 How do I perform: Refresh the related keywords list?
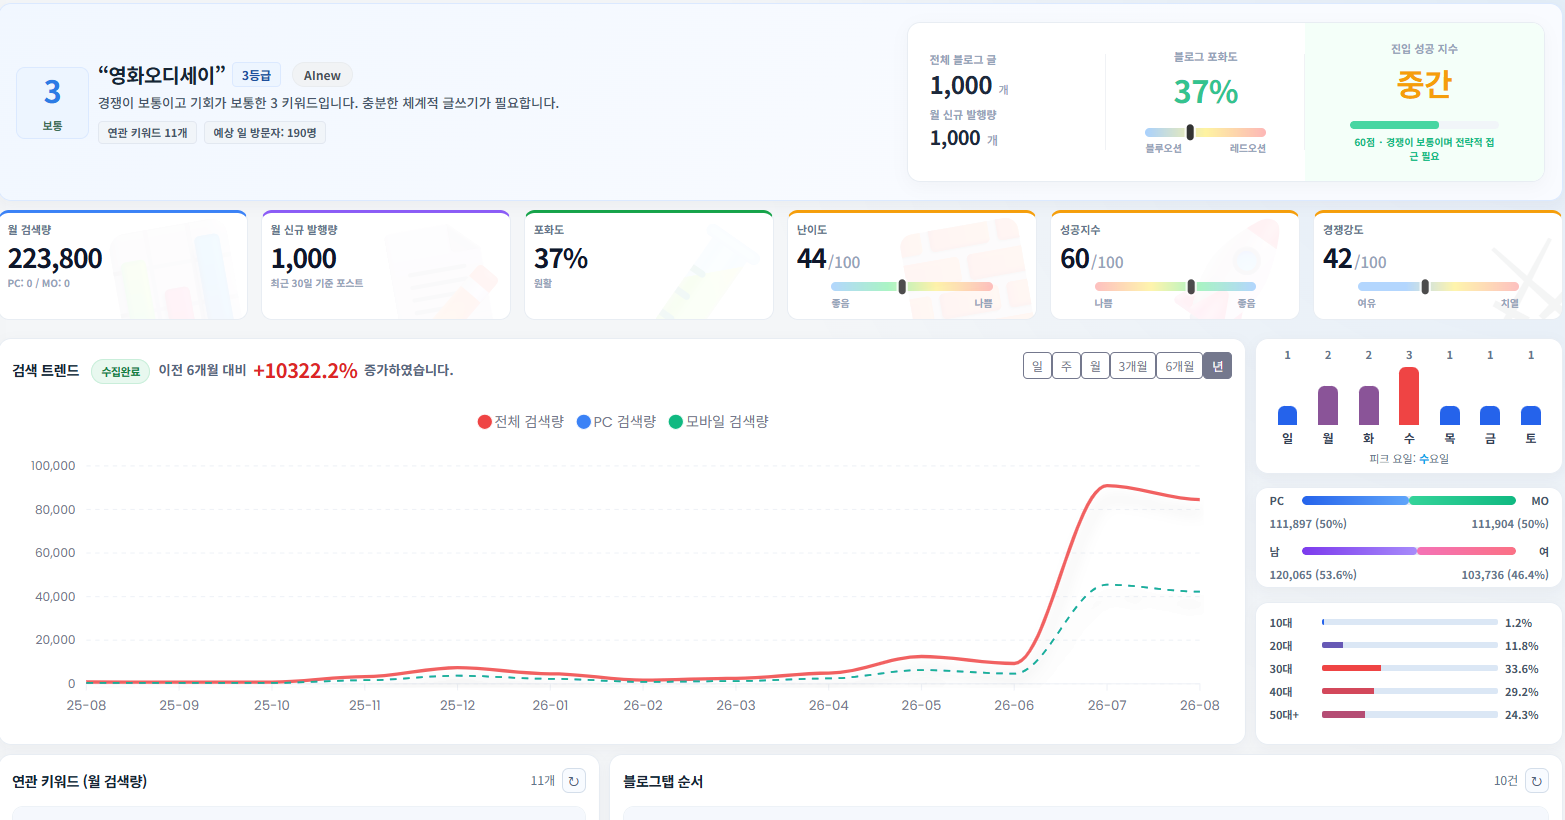point(574,781)
